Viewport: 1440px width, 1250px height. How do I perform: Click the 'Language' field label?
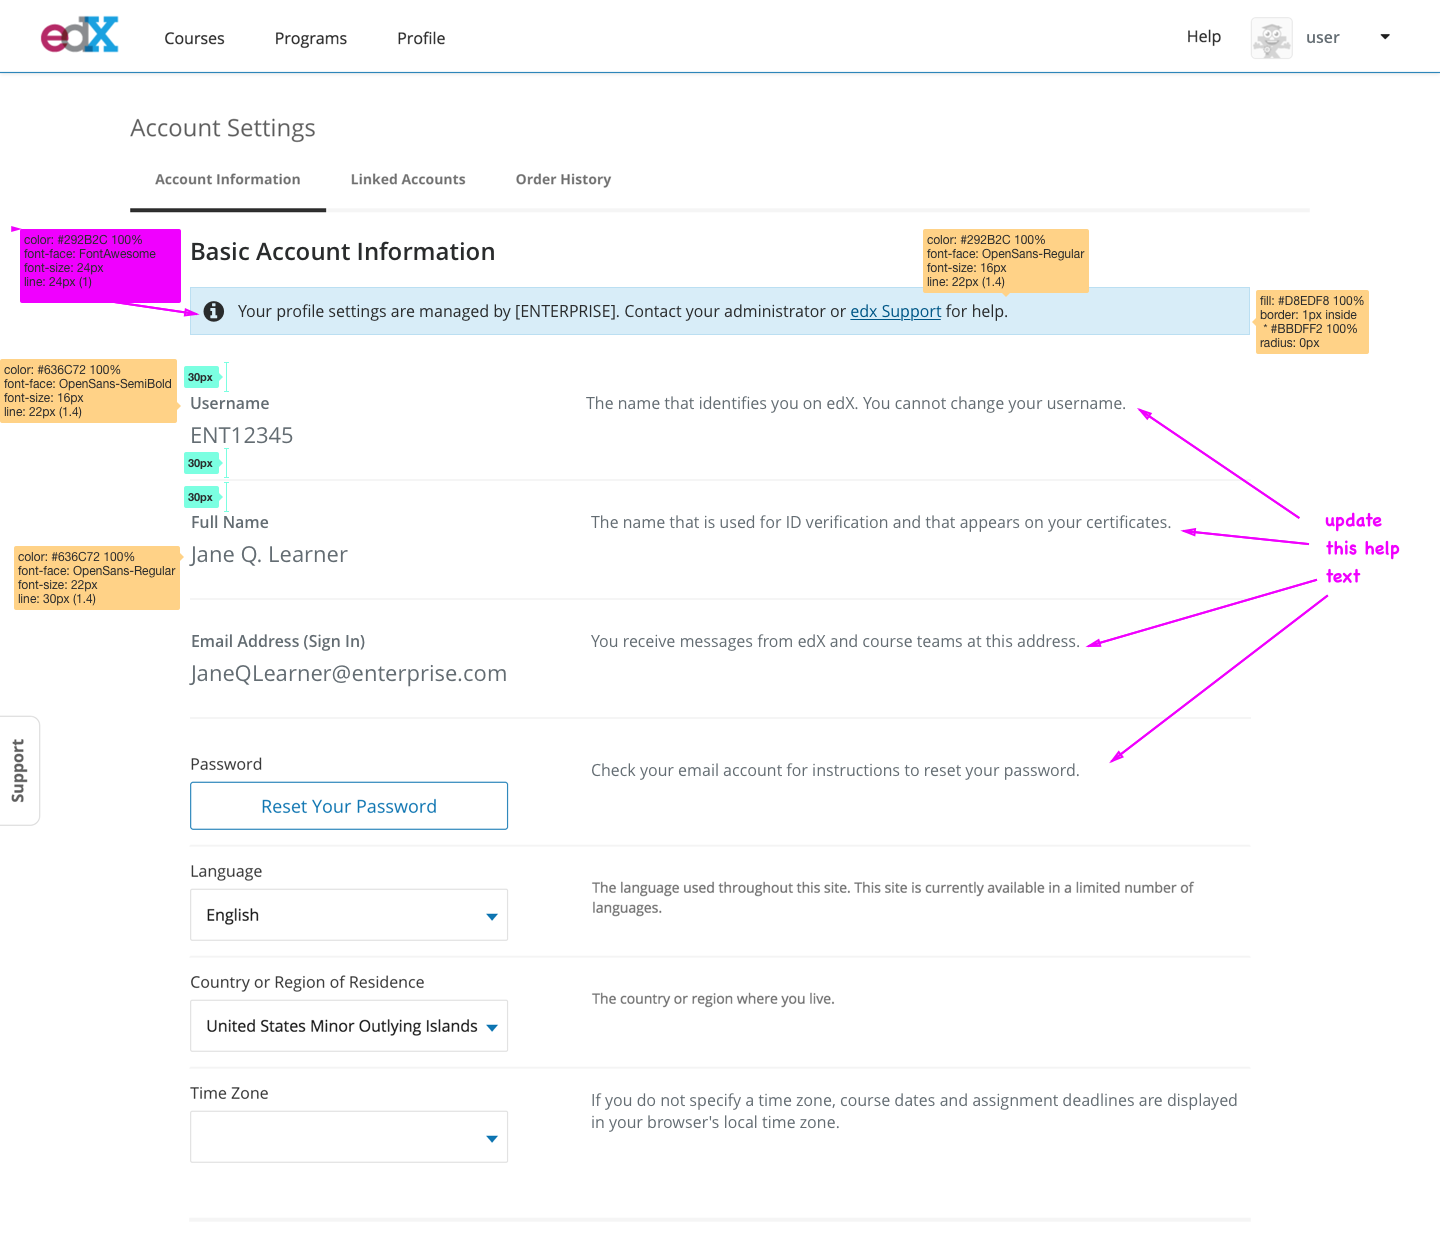pyautogui.click(x=226, y=872)
